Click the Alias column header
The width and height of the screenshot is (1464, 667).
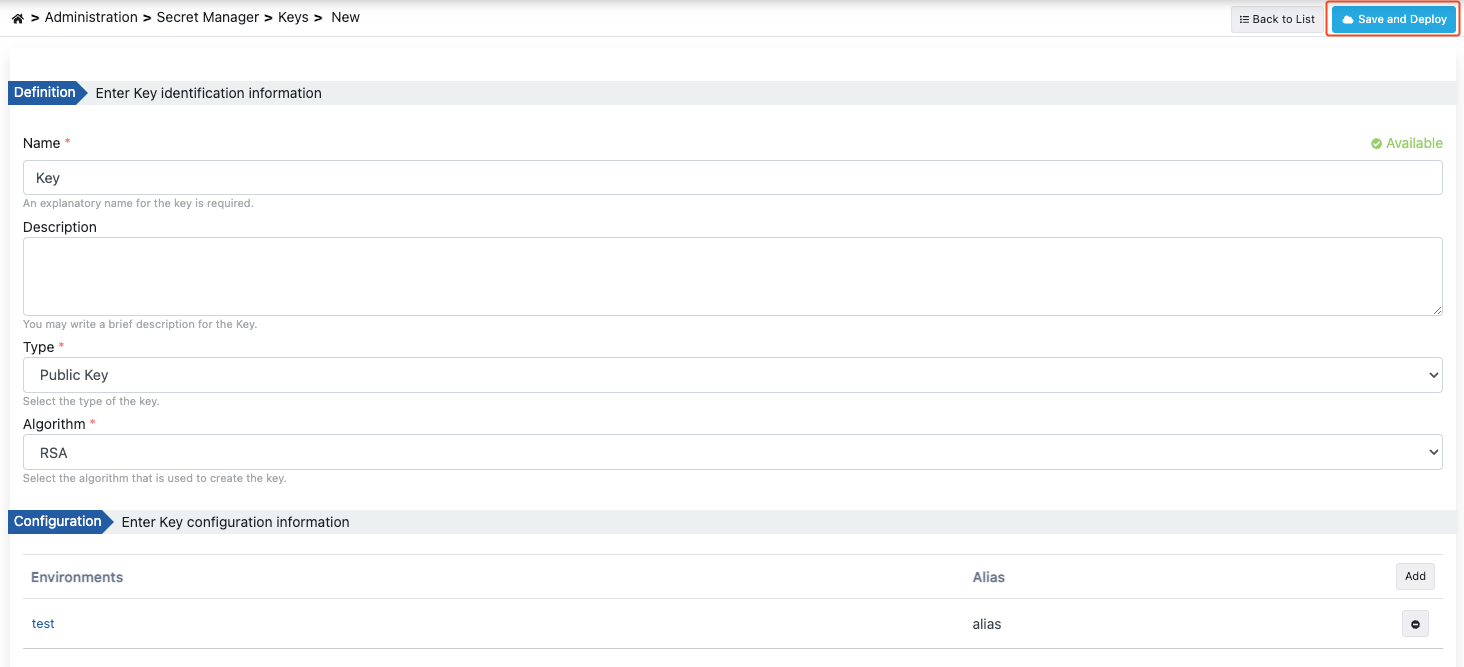pos(988,577)
